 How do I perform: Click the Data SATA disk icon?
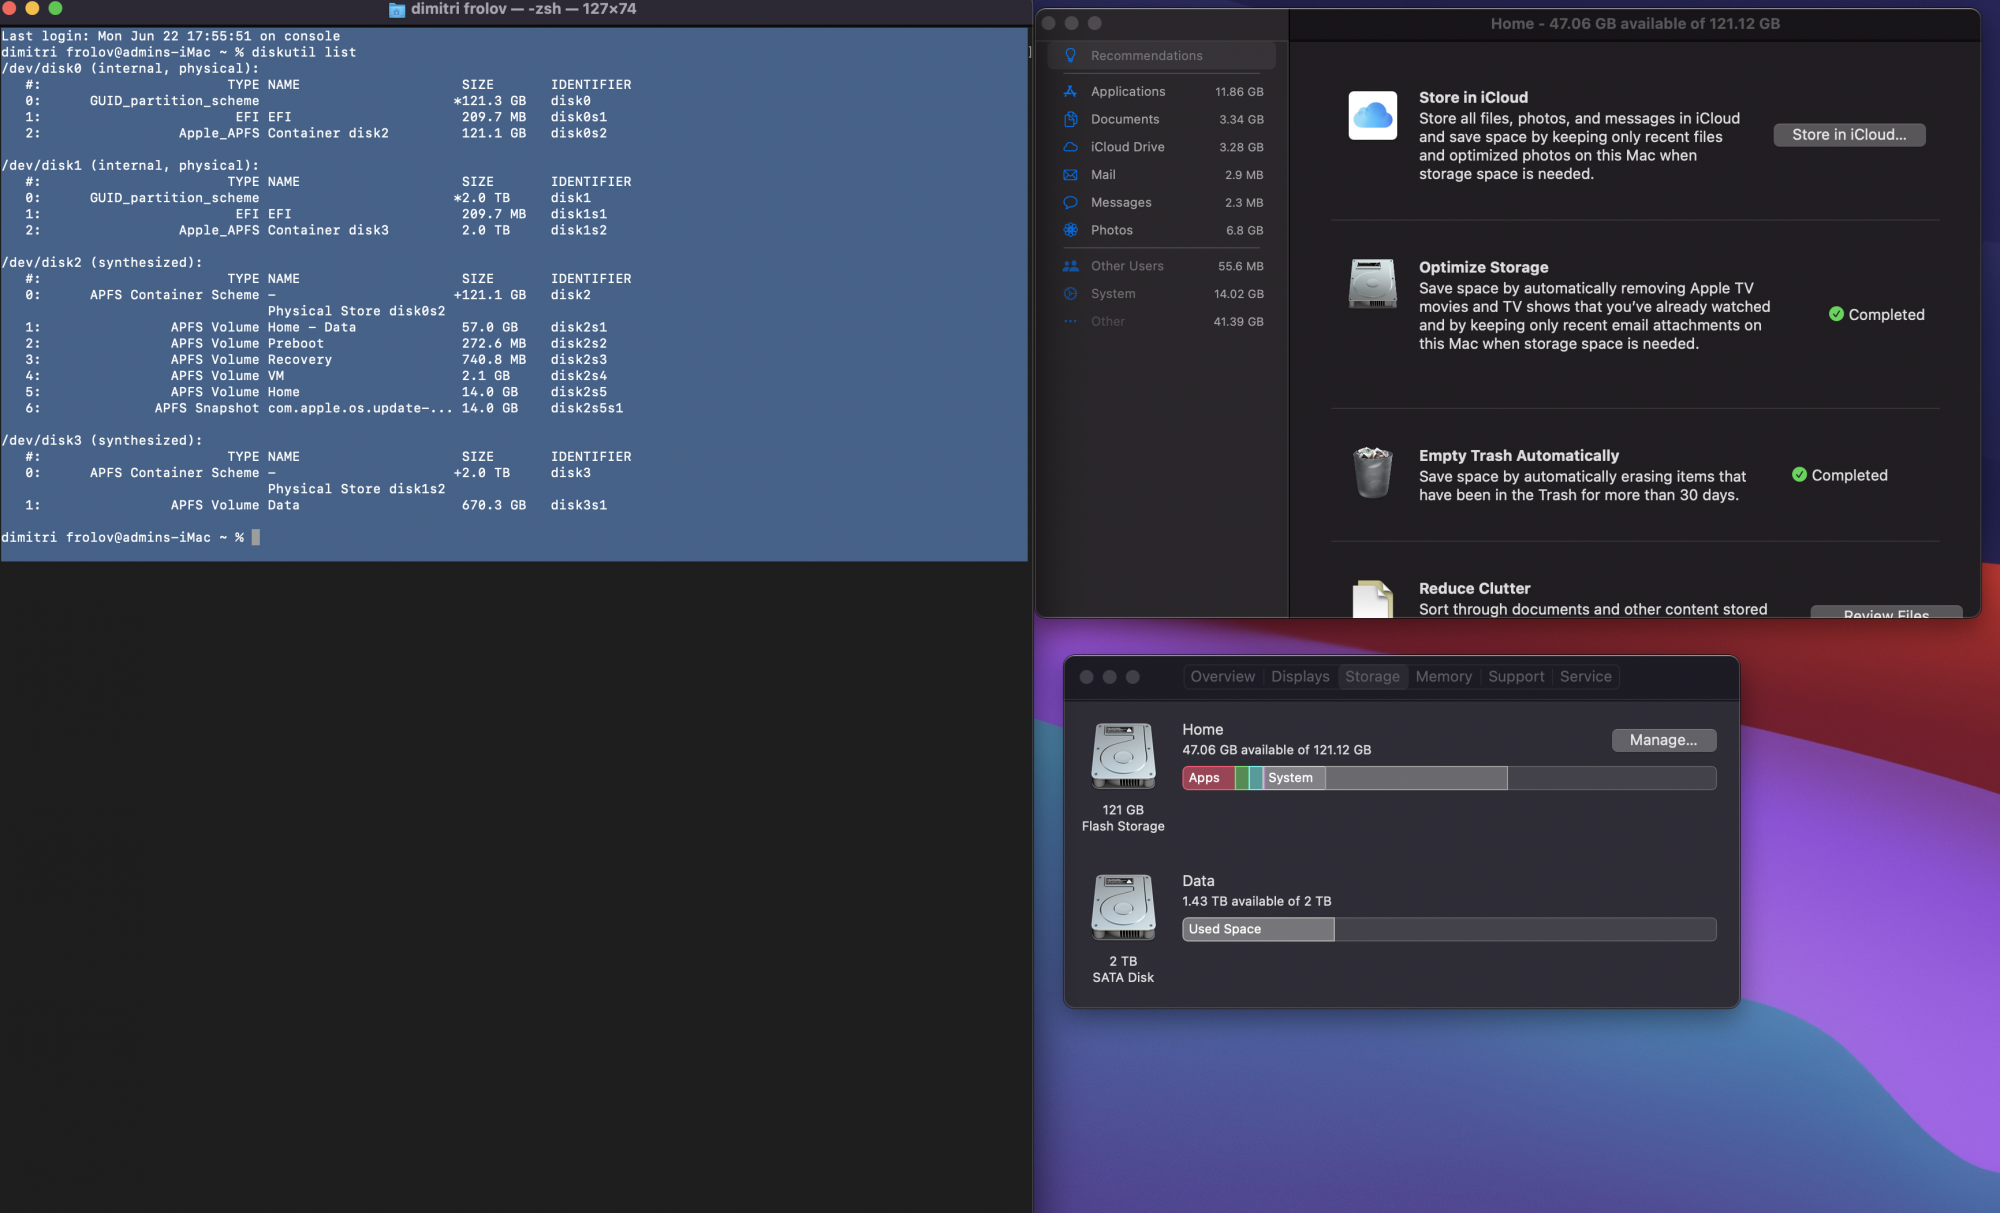[1123, 906]
